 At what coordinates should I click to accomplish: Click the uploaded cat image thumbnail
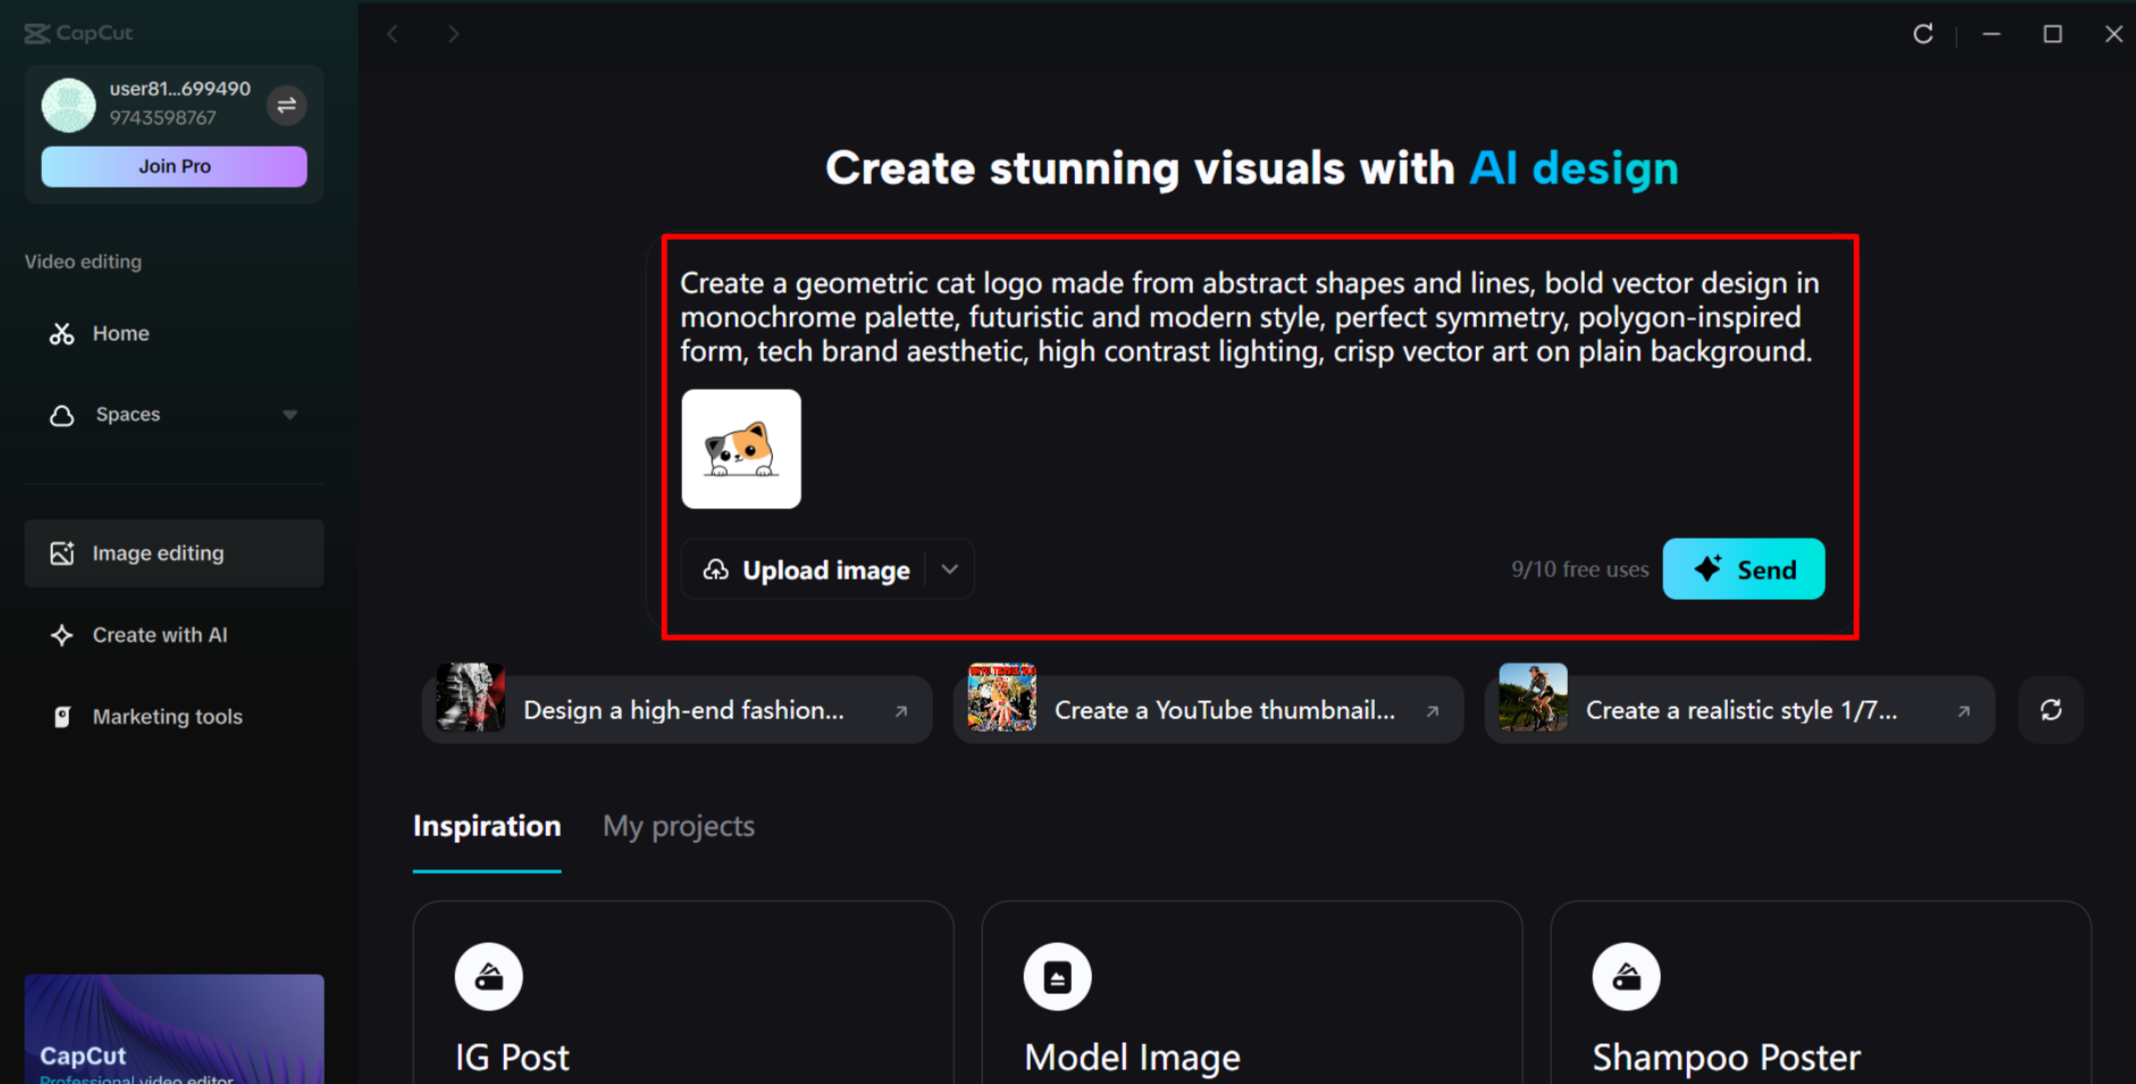tap(740, 449)
